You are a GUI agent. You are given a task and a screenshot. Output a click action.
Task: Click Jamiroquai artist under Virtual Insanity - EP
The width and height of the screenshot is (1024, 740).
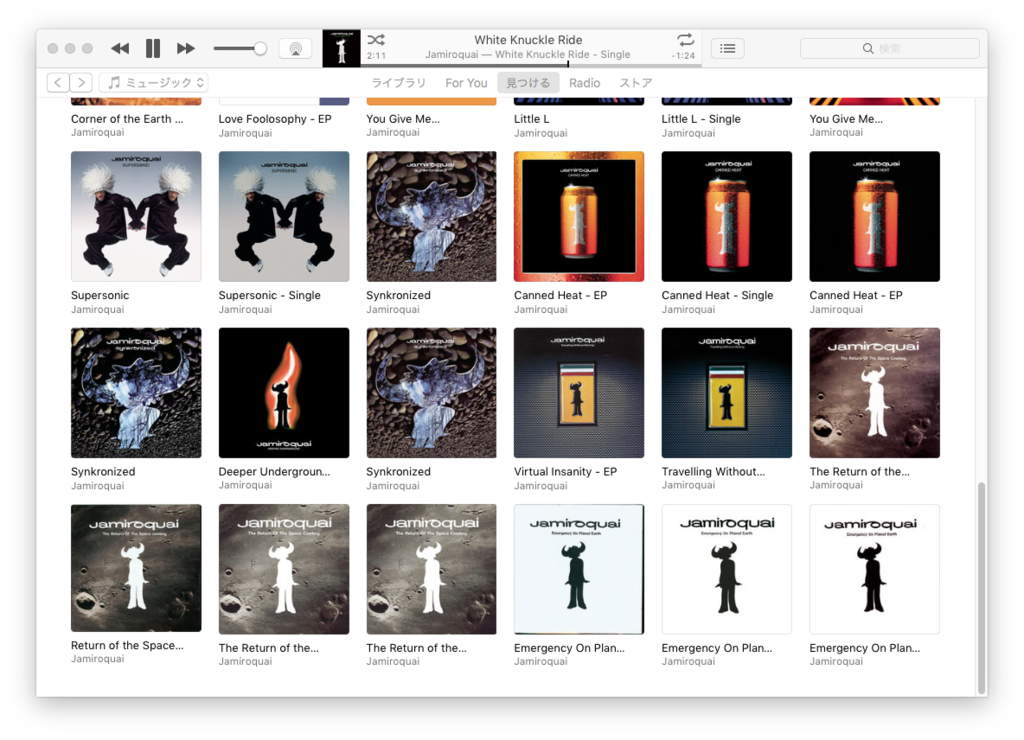(541, 485)
